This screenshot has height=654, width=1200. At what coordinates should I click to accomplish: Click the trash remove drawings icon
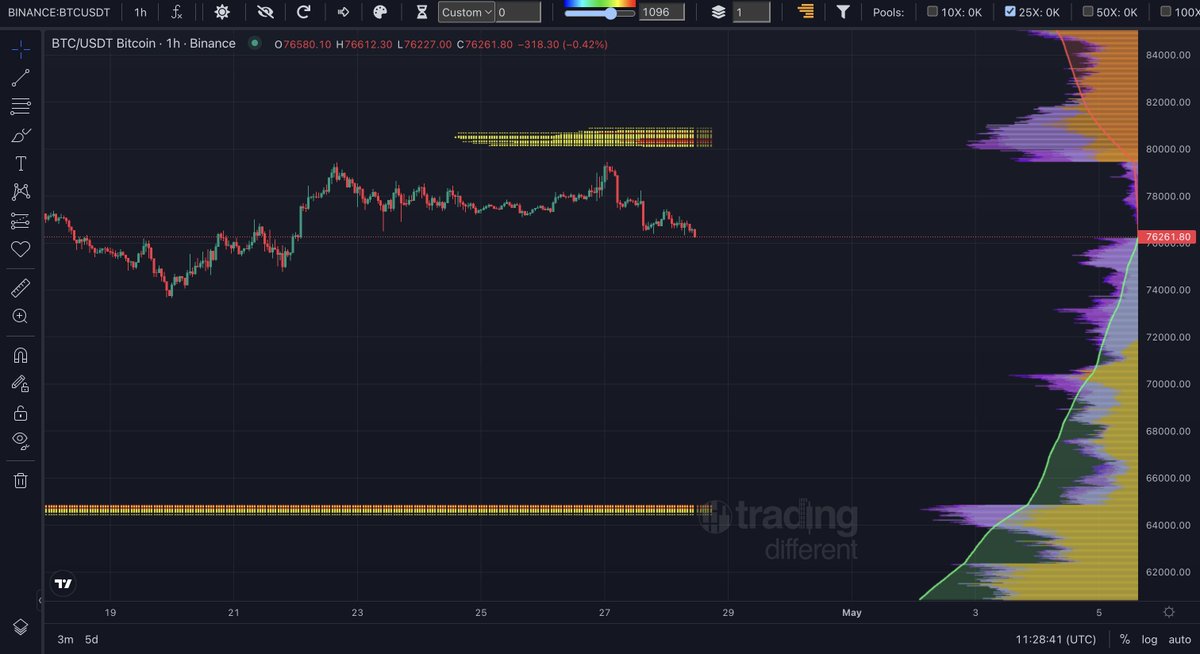tap(20, 480)
